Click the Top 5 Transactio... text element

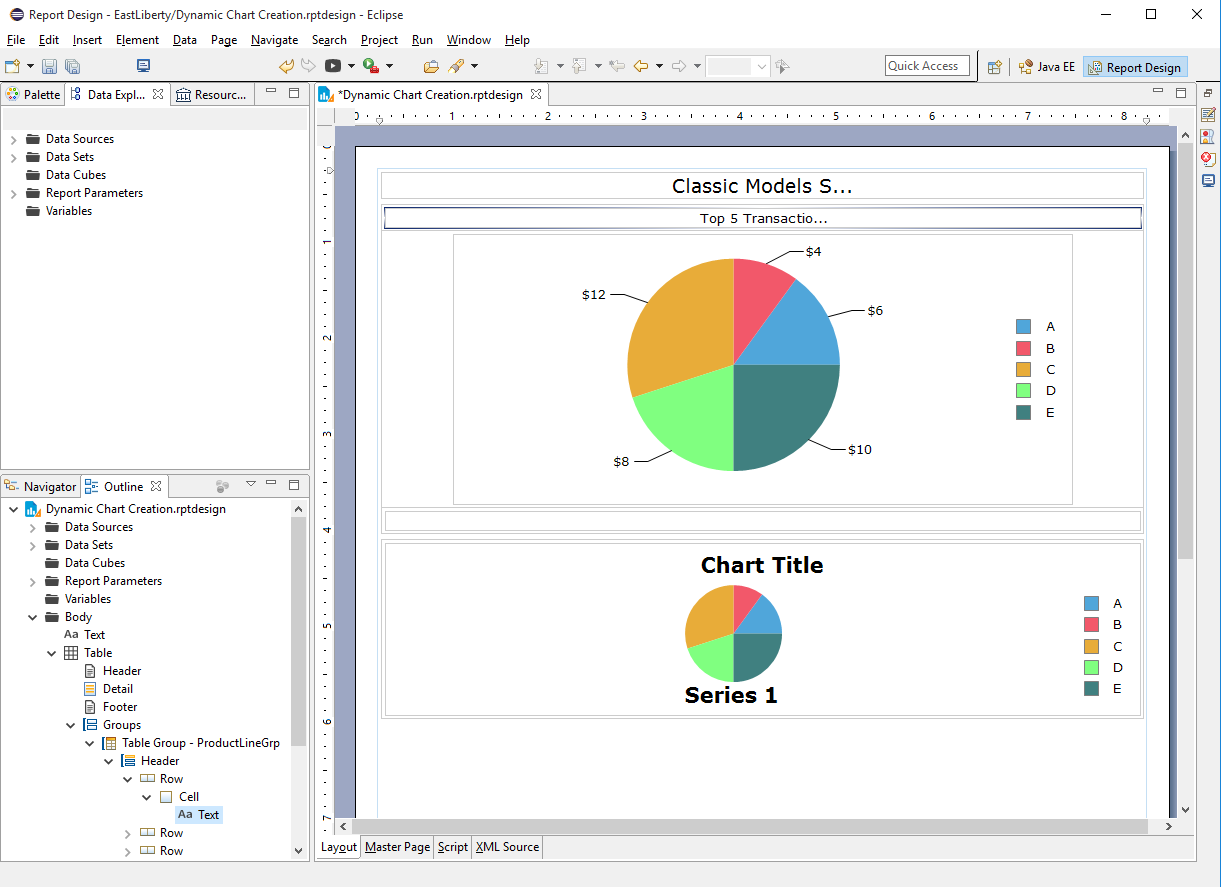(762, 218)
